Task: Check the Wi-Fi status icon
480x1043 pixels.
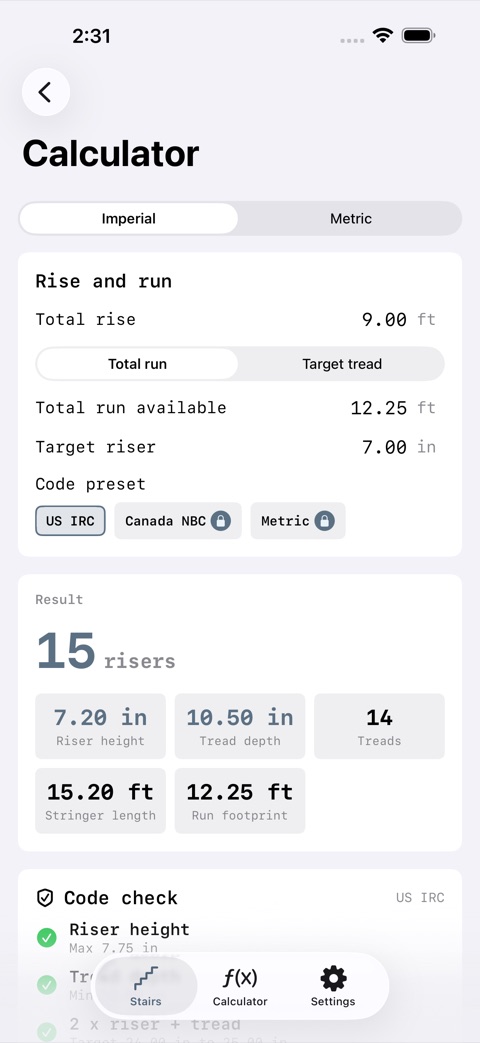Action: point(382,35)
